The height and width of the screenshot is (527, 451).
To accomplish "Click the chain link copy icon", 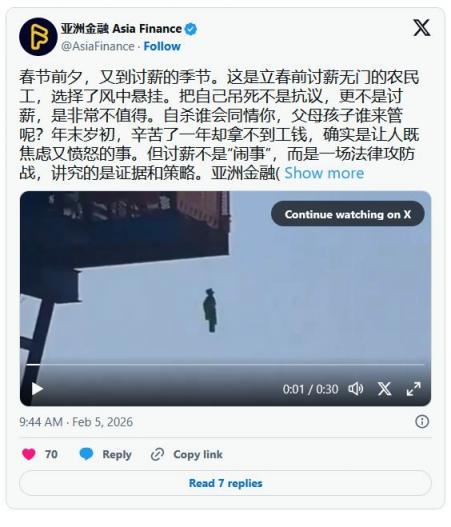I will click(x=157, y=454).
